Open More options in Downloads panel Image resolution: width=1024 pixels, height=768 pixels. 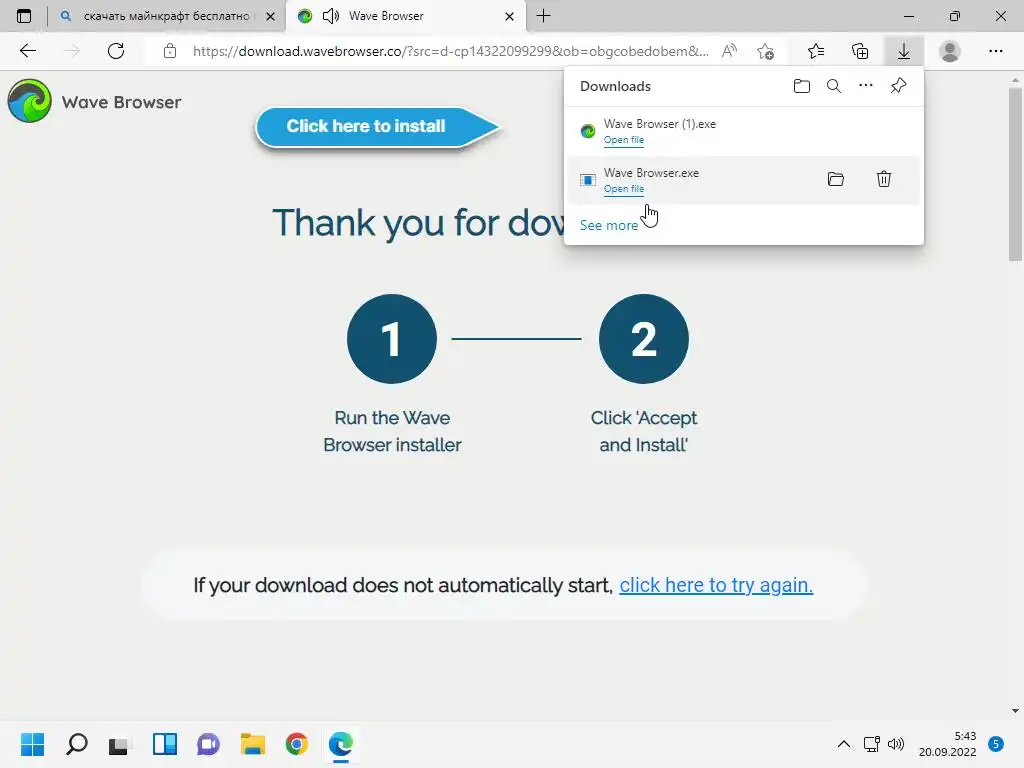point(866,86)
